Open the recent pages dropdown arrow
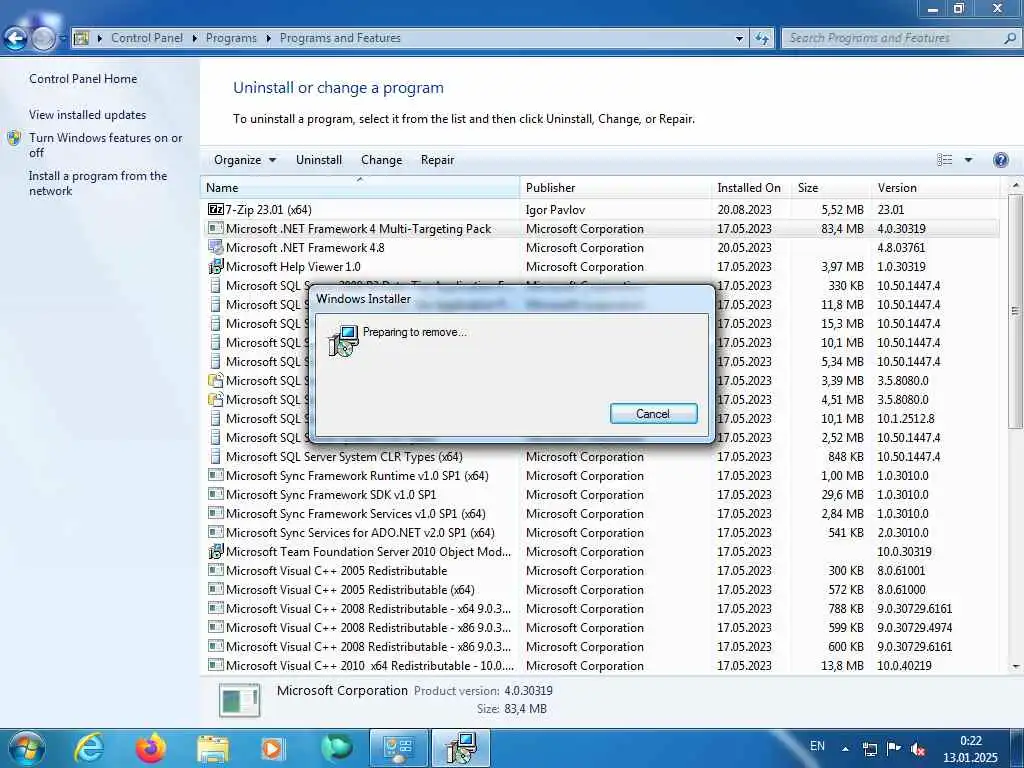This screenshot has width=1024, height=768. click(62, 39)
